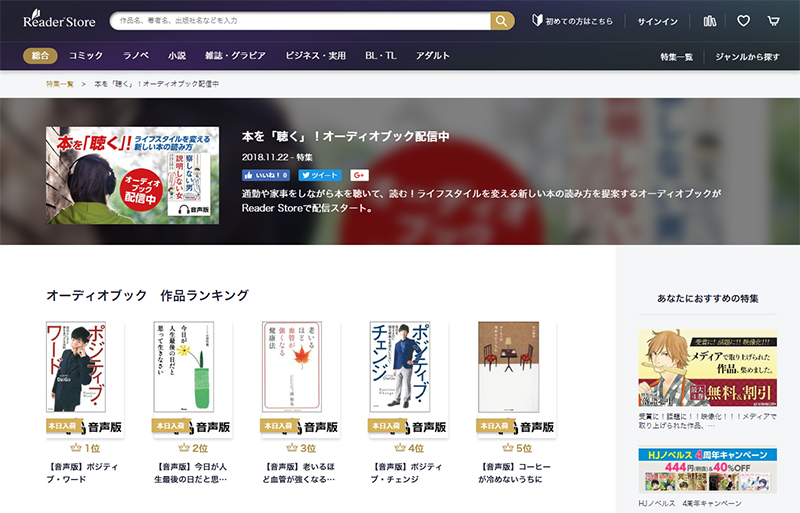Select the 雑誌・グラビア category tab
Screen dimensions: 800x513
click(235, 56)
